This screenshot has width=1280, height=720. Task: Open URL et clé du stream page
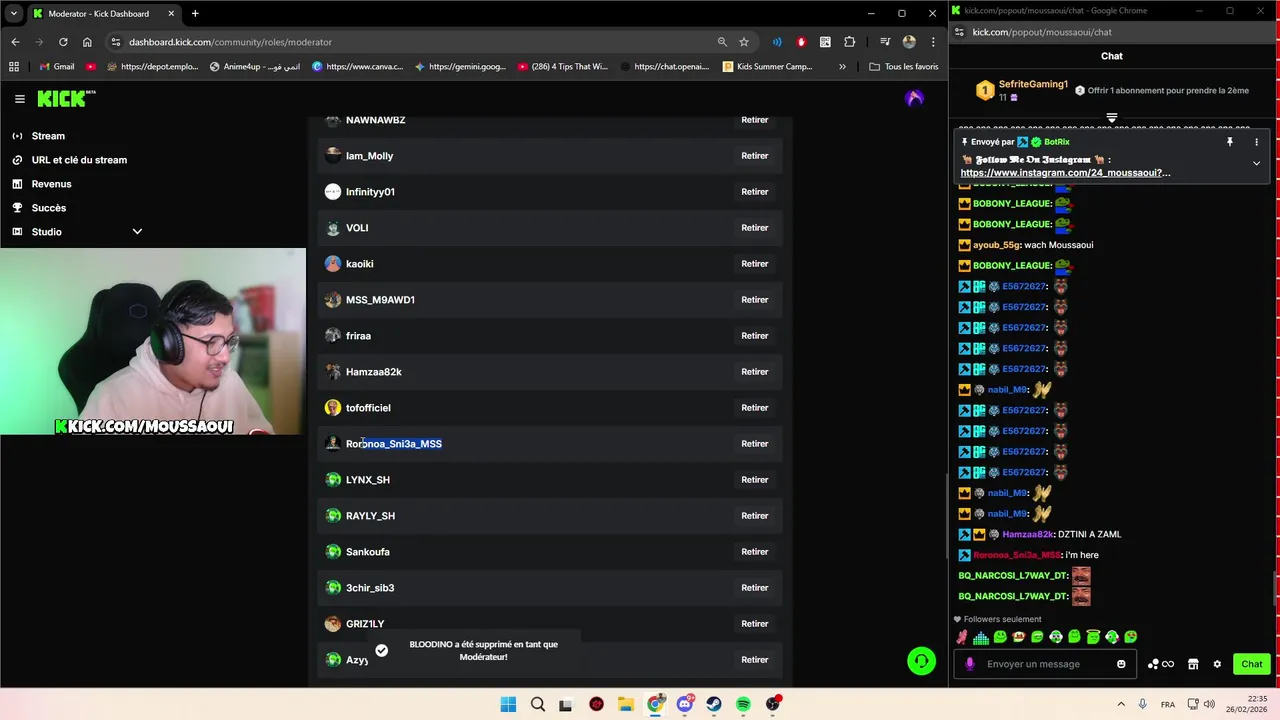coord(77,160)
